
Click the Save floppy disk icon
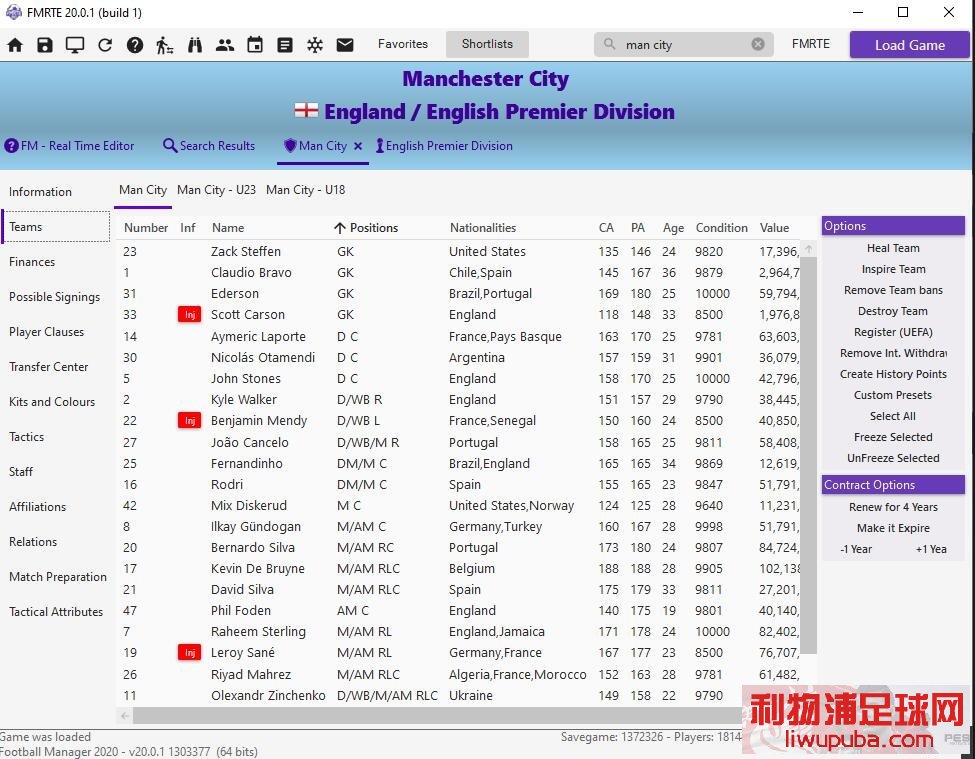[x=45, y=45]
